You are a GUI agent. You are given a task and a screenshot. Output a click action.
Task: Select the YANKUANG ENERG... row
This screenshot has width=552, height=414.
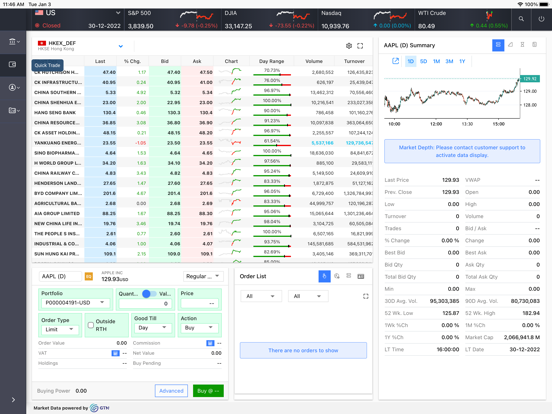202,143
